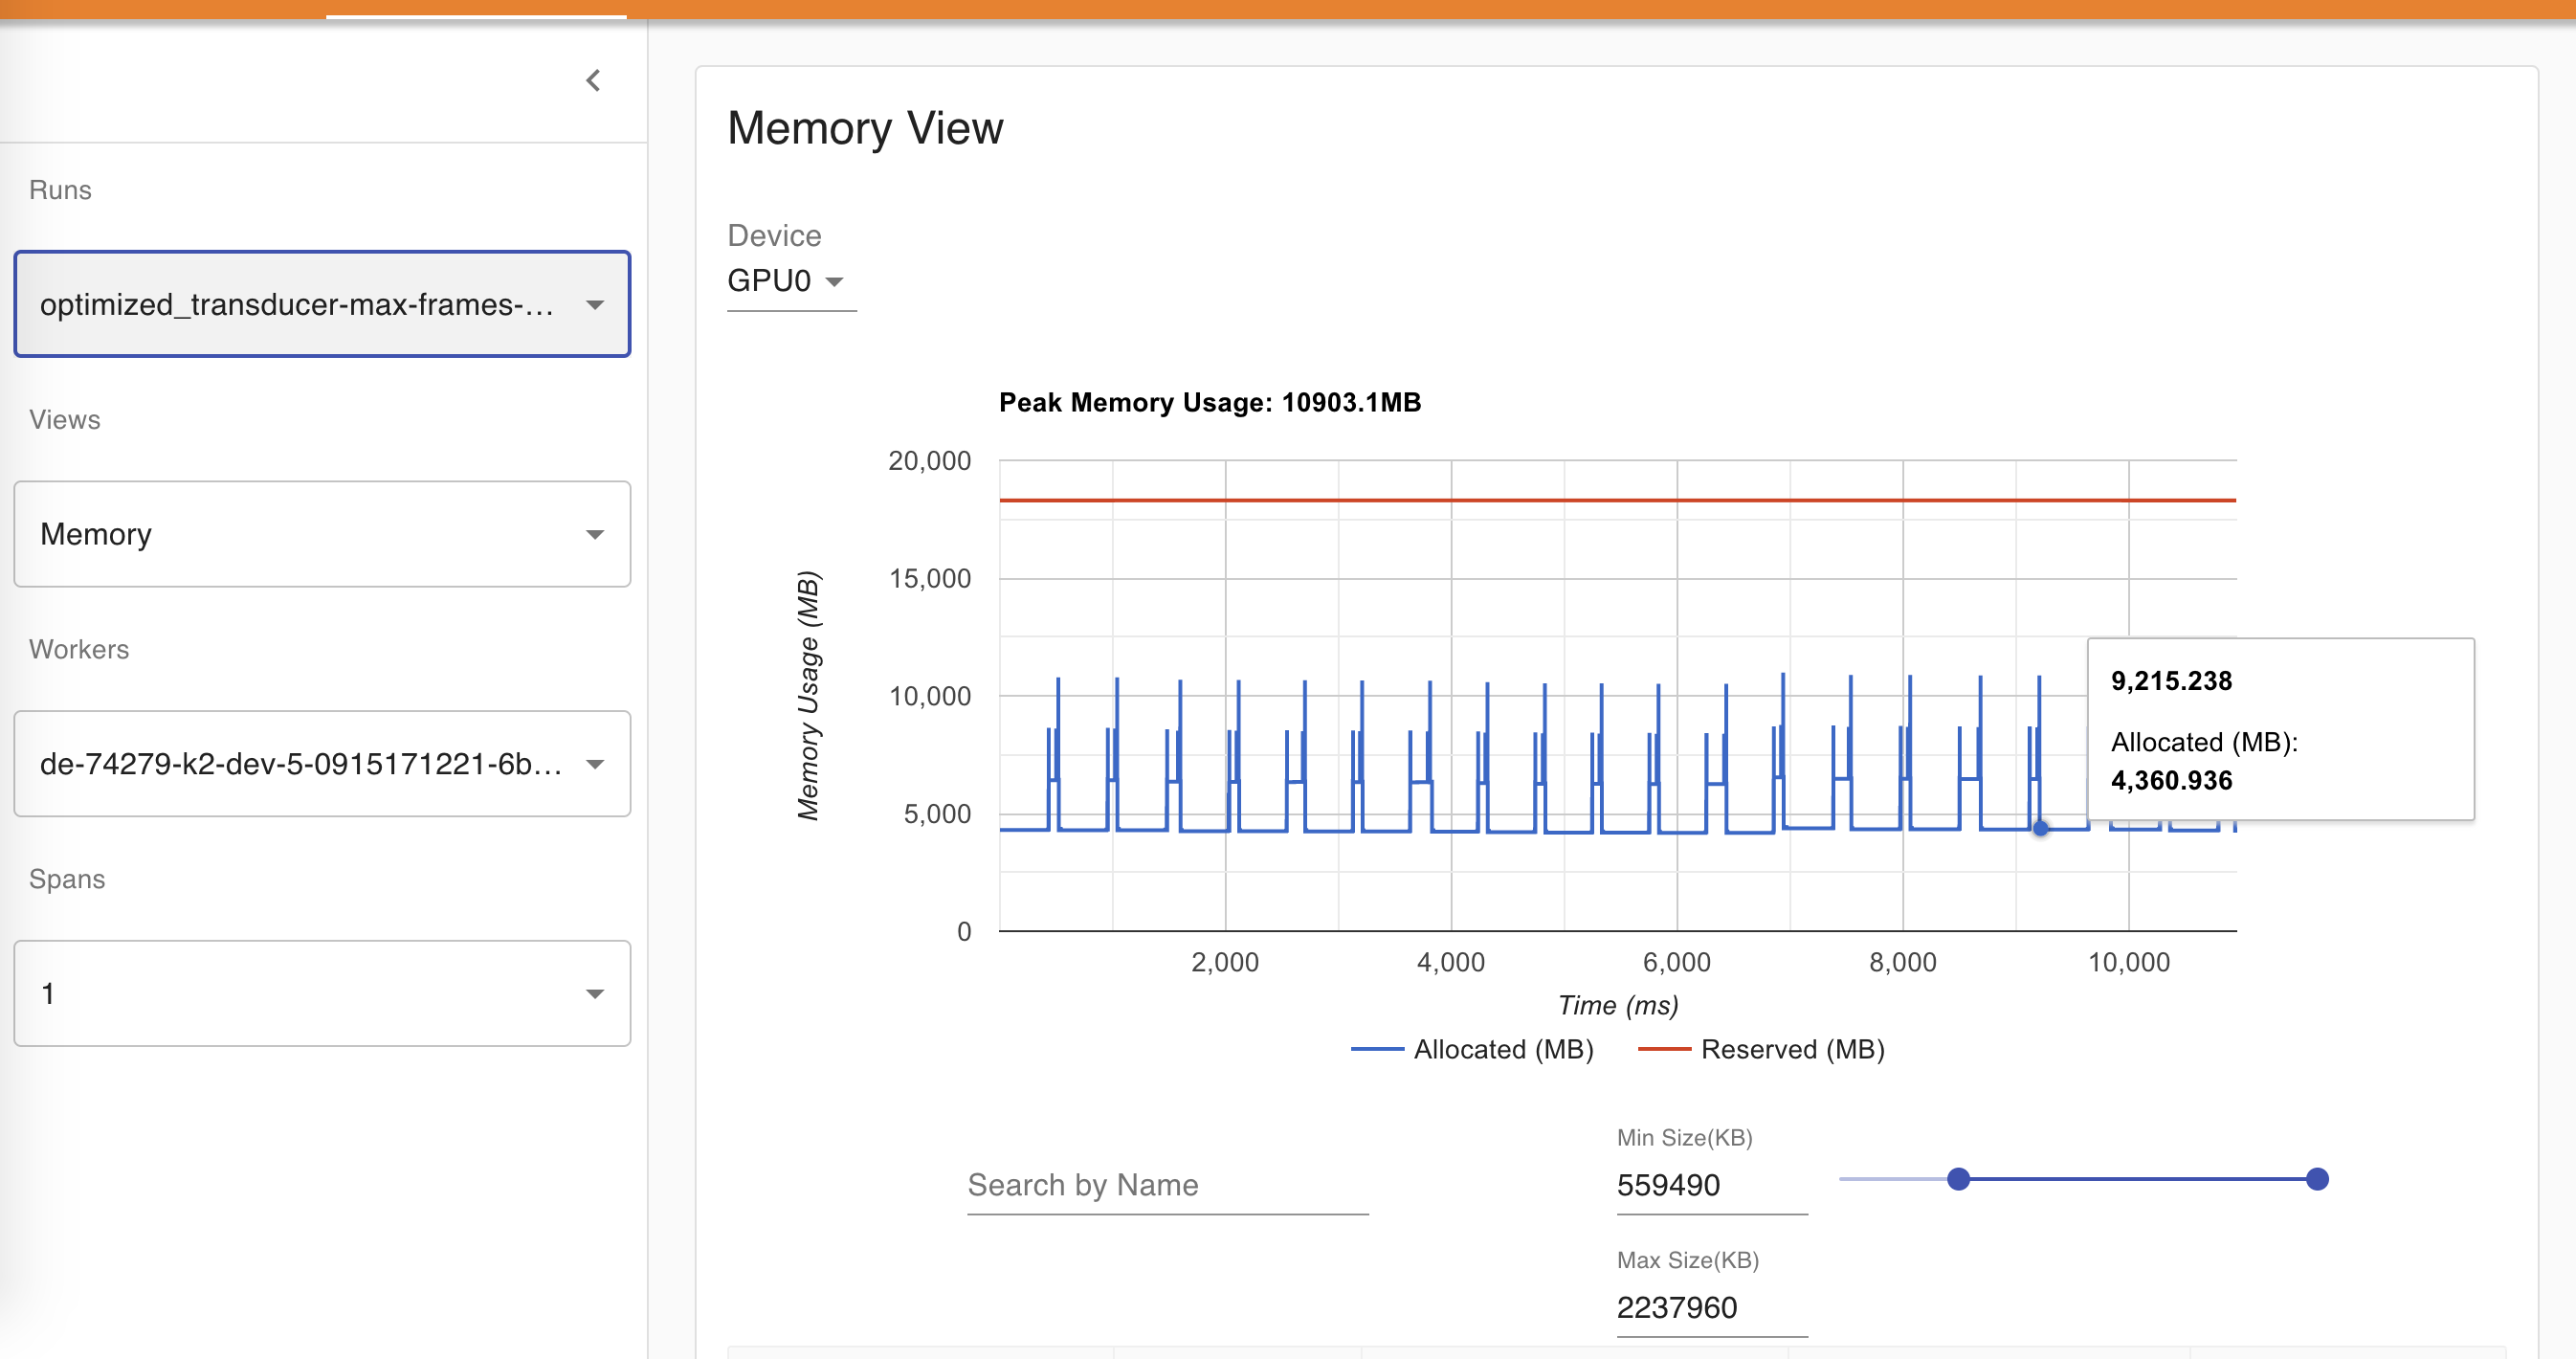Screen dimensions: 2576x1359
Task: Click the Min Size(KB) input field
Action: click(1710, 1185)
